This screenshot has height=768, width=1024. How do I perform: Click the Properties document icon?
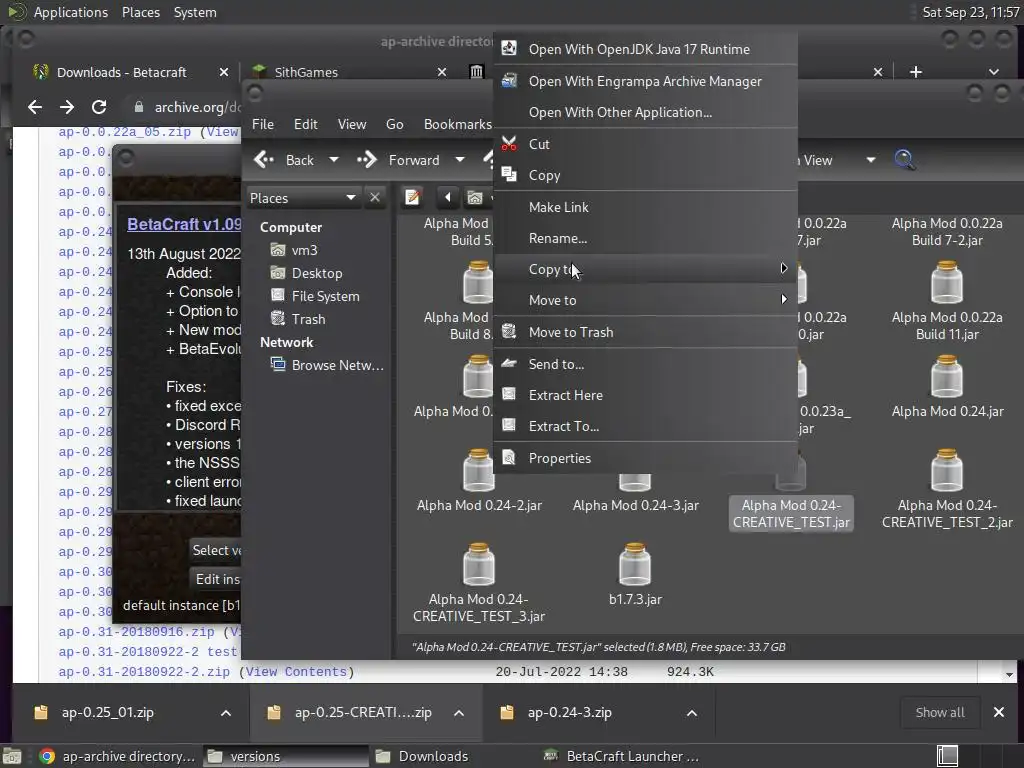pos(509,457)
